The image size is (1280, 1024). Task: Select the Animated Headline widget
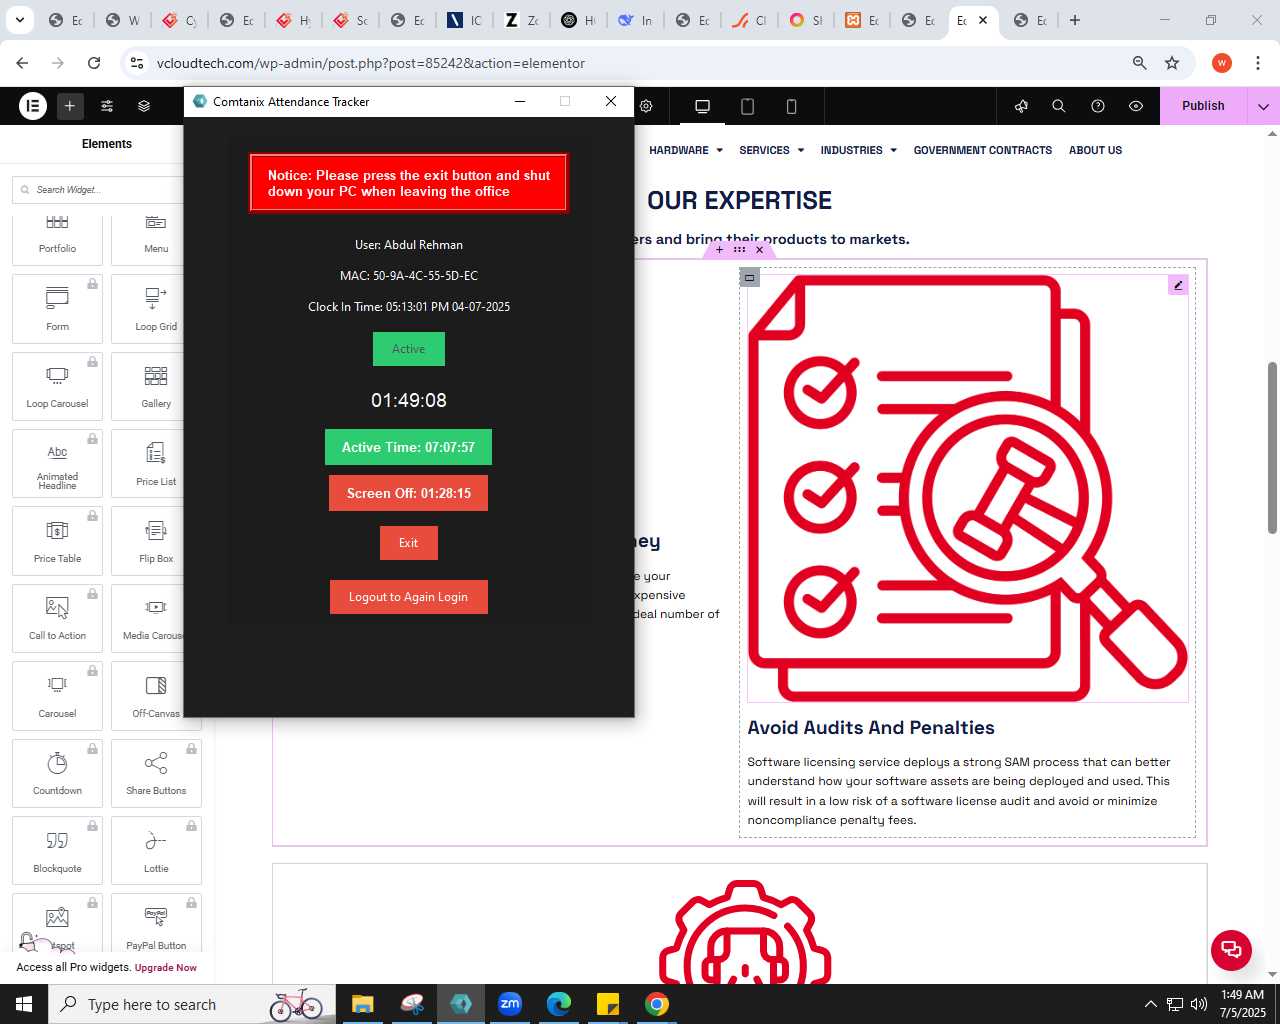[x=57, y=464]
